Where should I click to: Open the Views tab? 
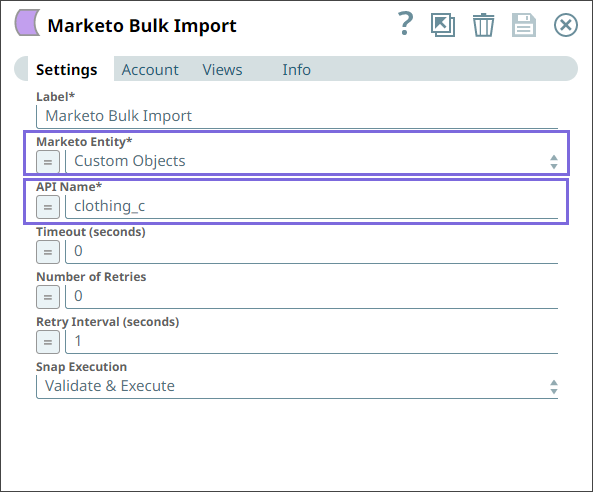pos(222,70)
